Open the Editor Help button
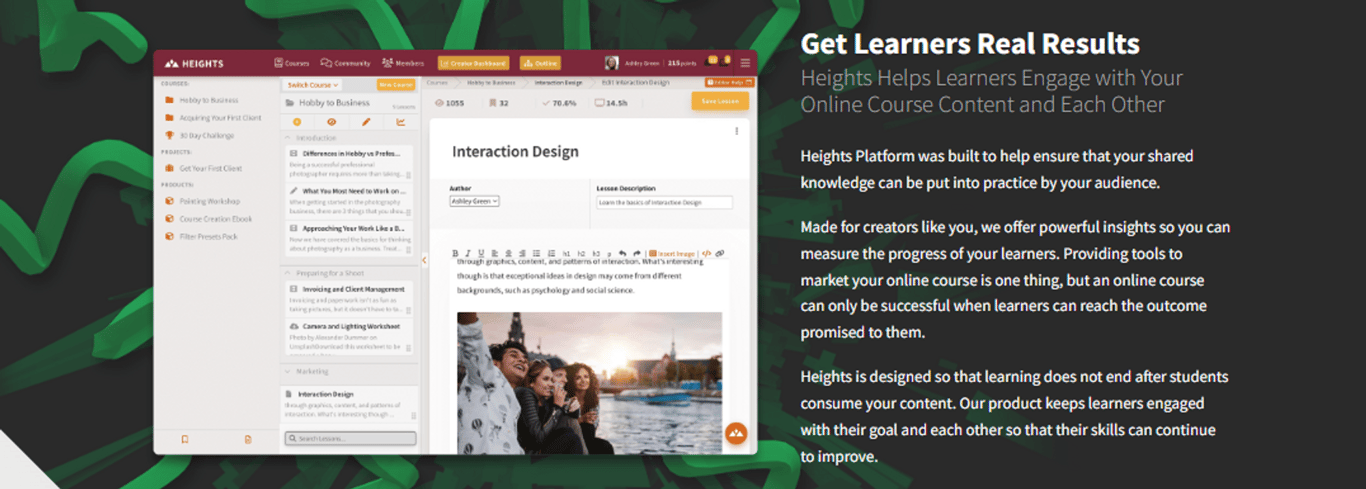 (730, 82)
